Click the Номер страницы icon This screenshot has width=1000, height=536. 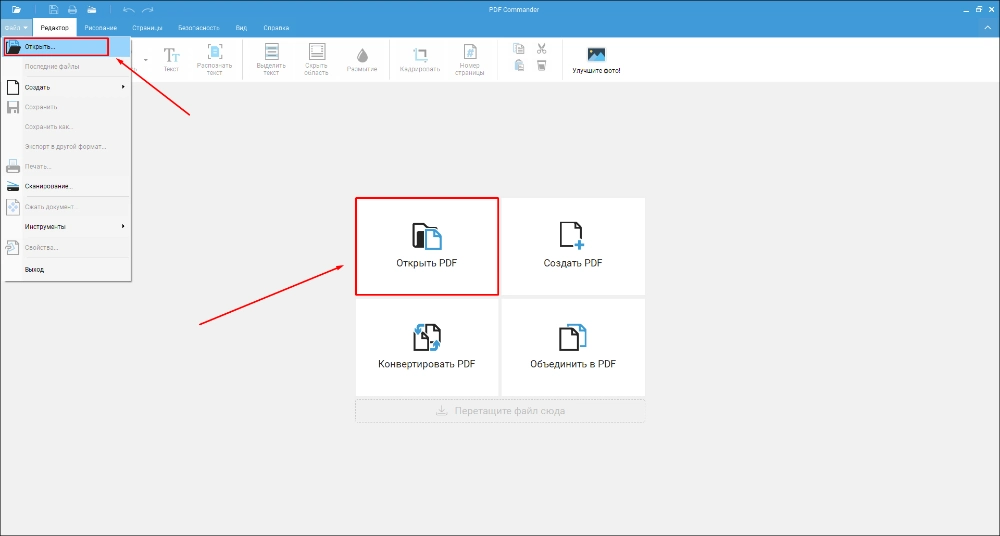tap(470, 52)
